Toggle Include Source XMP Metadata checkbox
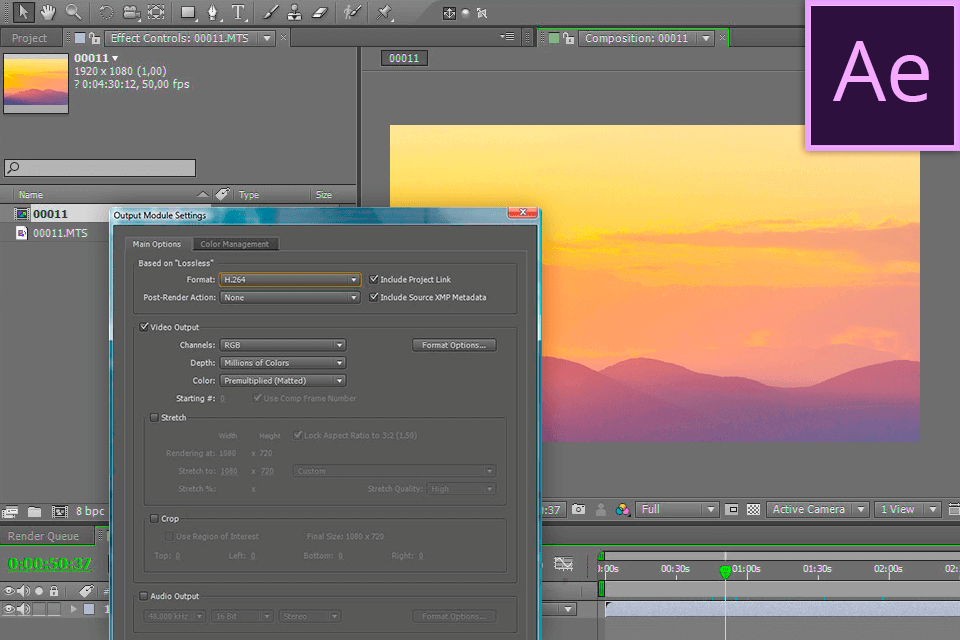 (x=373, y=297)
